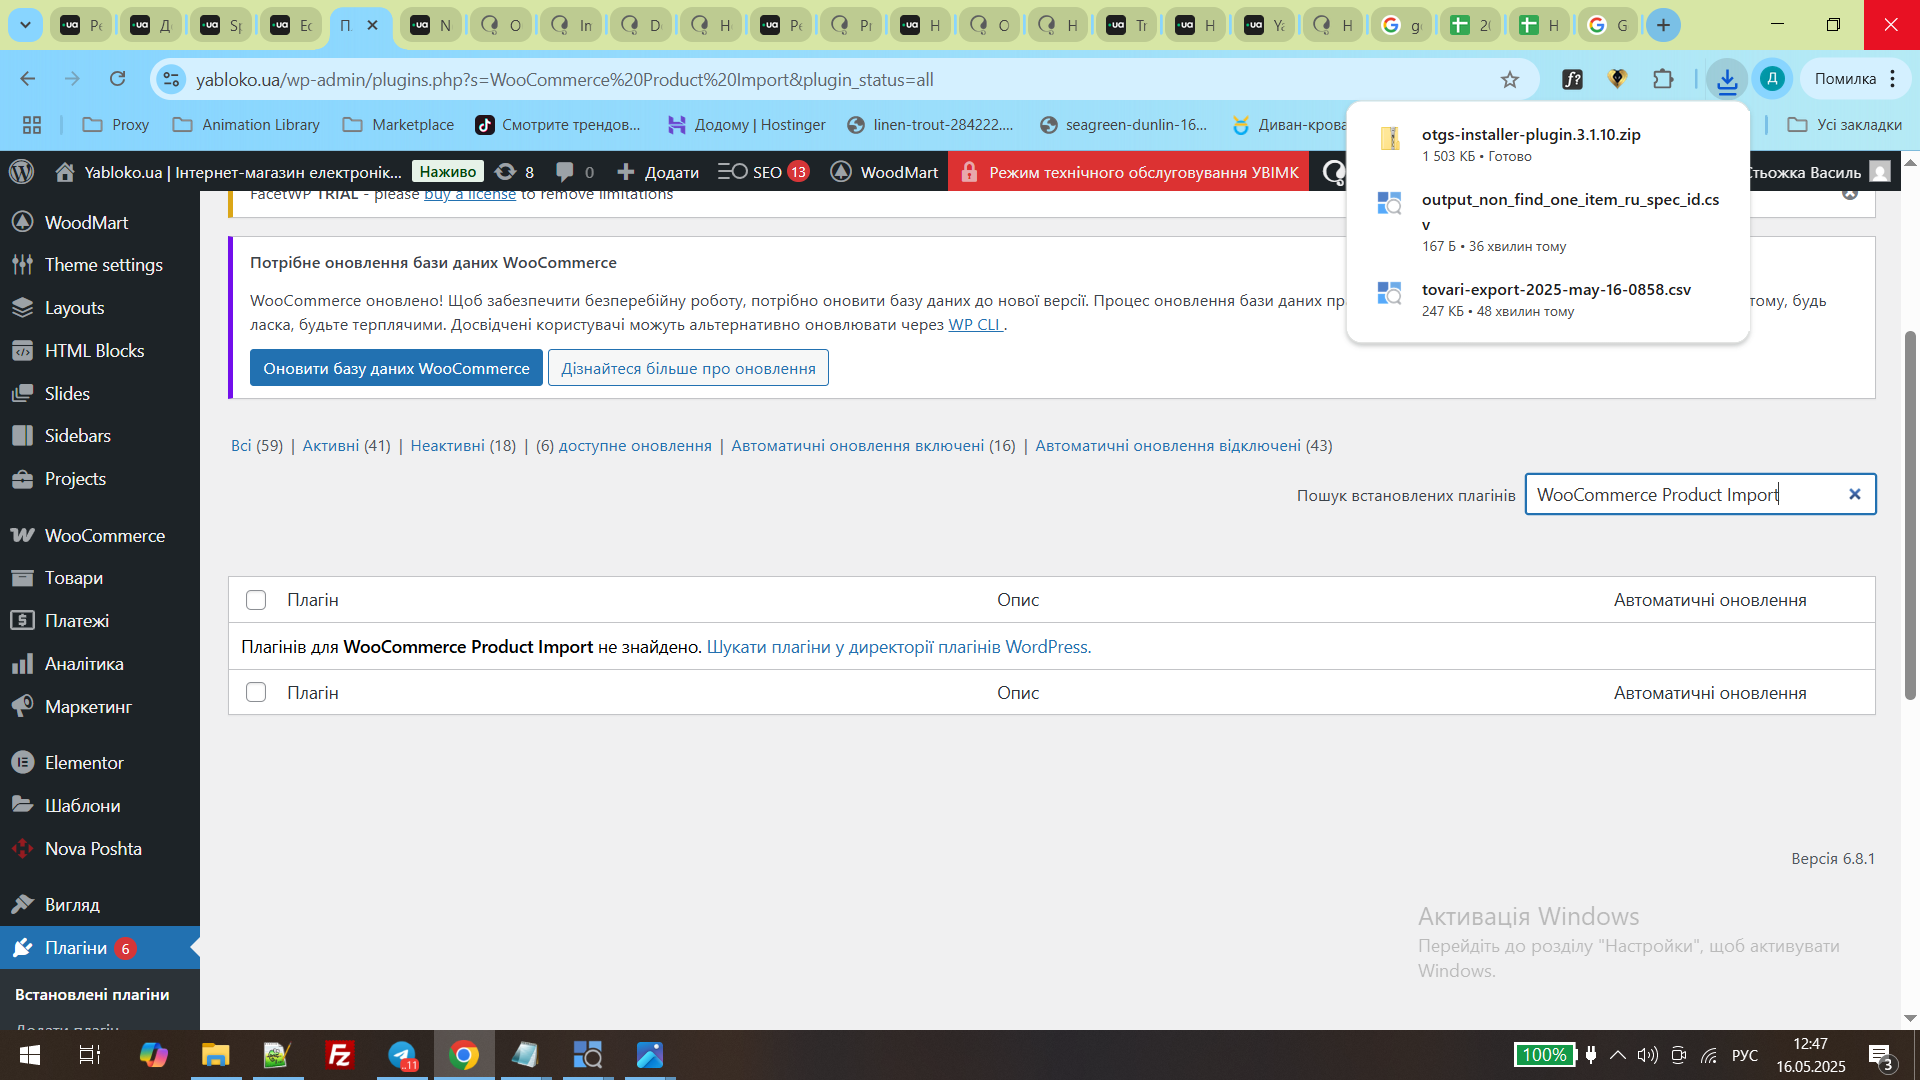Open Windows Start menu
This screenshot has width=1920, height=1080.
pyautogui.click(x=29, y=1055)
